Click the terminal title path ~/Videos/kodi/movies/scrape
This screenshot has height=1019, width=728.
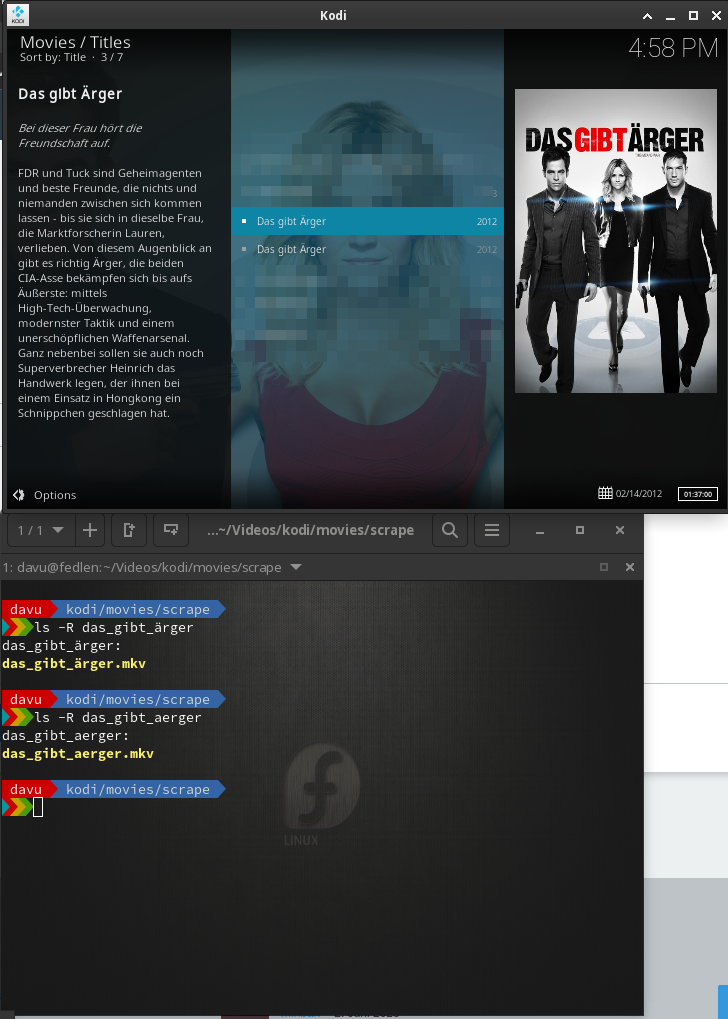pyautogui.click(x=310, y=530)
